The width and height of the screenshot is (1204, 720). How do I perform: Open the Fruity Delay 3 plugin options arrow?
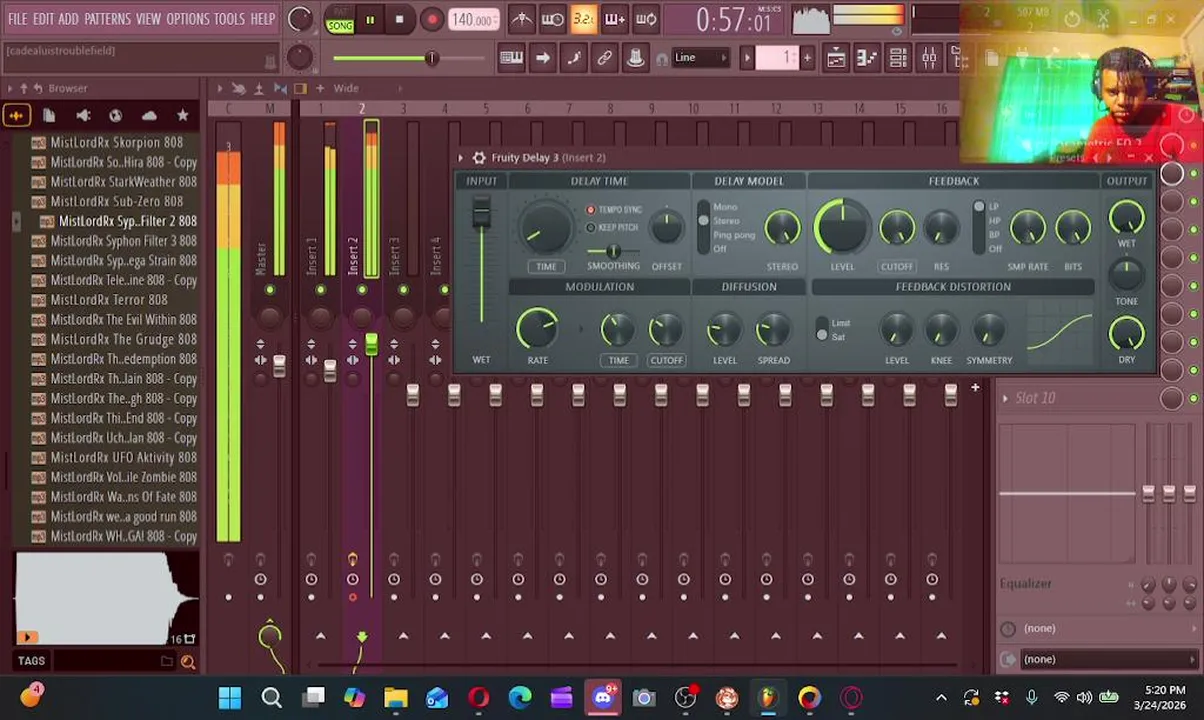coord(461,158)
